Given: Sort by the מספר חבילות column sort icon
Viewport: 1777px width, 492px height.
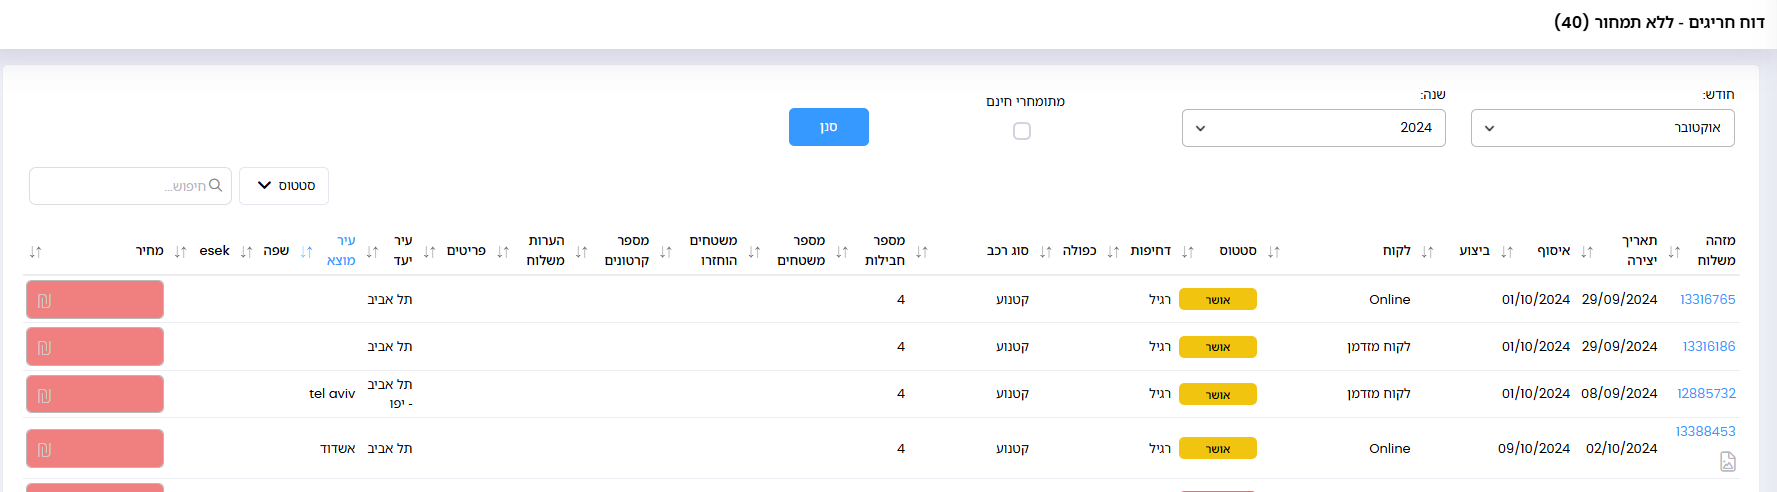Looking at the screenshot, I should (922, 252).
